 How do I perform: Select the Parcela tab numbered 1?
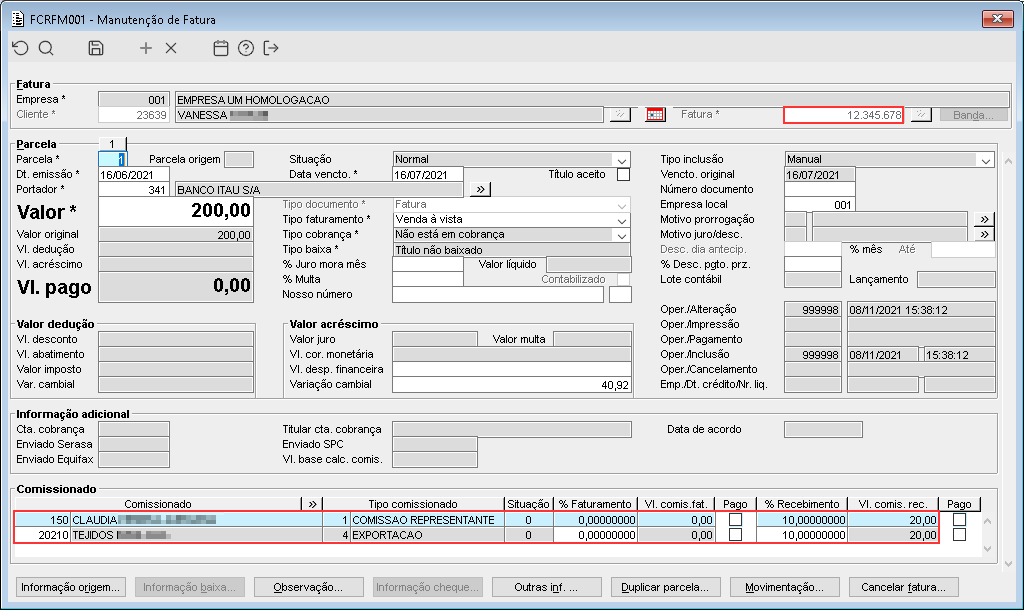[x=112, y=144]
